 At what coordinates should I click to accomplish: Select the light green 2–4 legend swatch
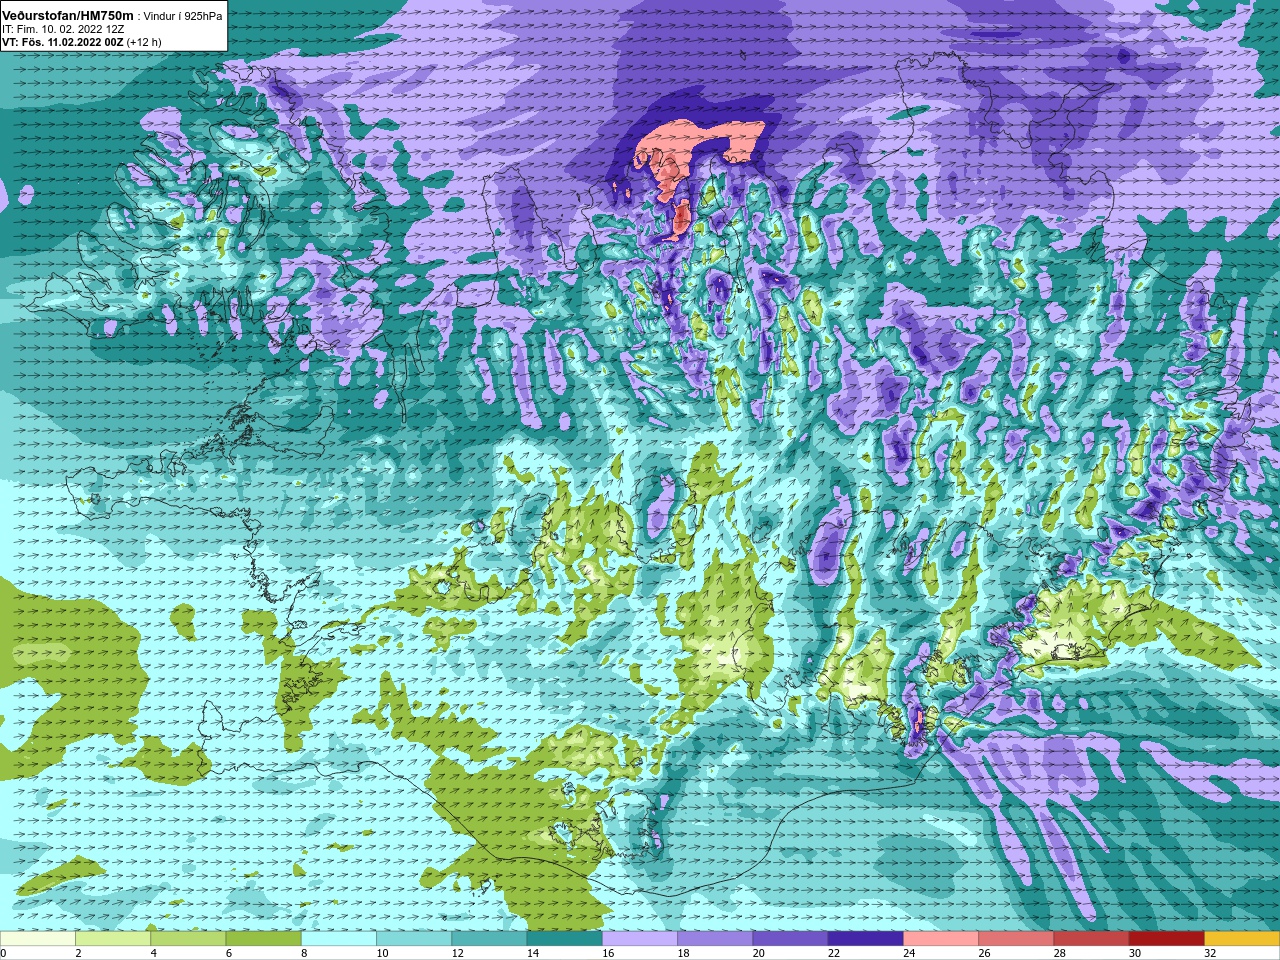pos(113,939)
